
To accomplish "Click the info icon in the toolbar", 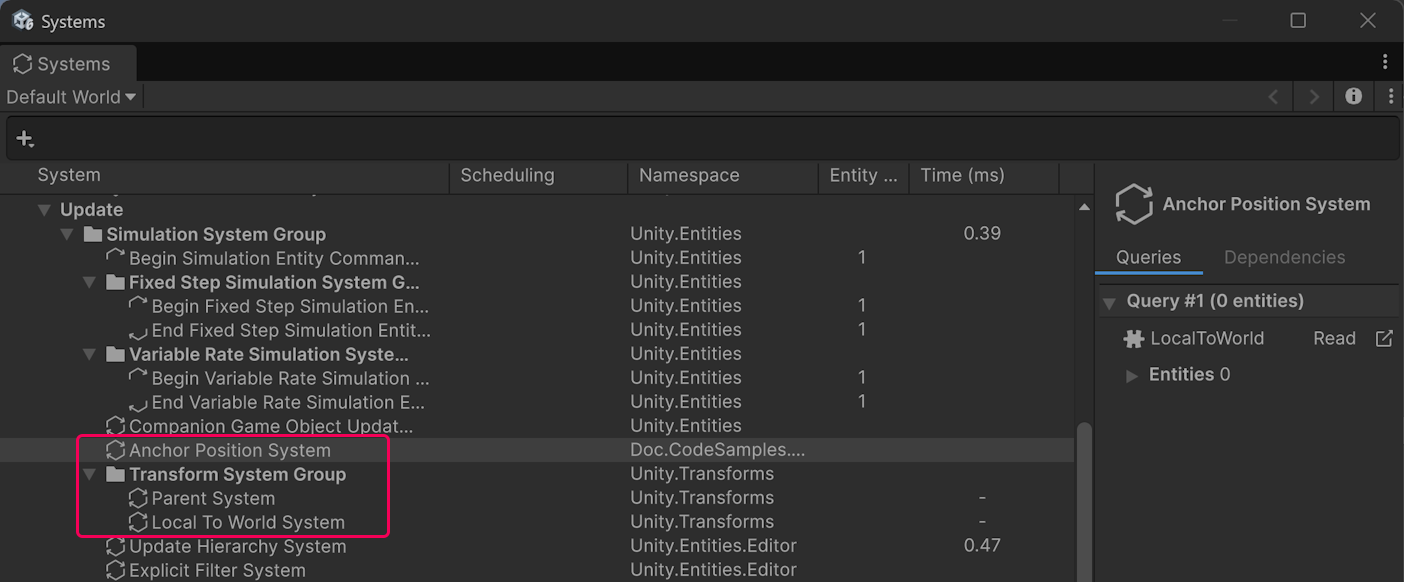I will click(1353, 96).
